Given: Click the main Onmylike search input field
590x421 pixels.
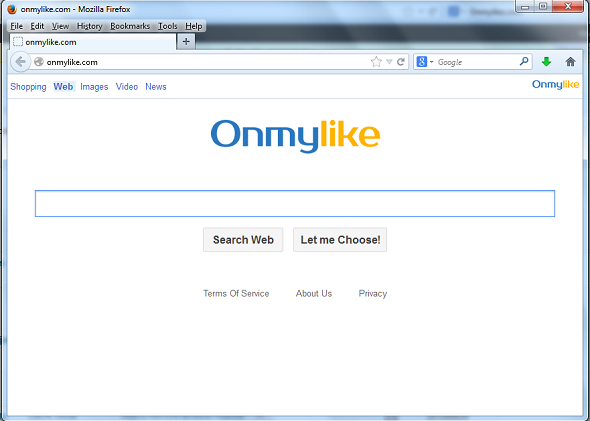Looking at the screenshot, I should pyautogui.click(x=295, y=204).
